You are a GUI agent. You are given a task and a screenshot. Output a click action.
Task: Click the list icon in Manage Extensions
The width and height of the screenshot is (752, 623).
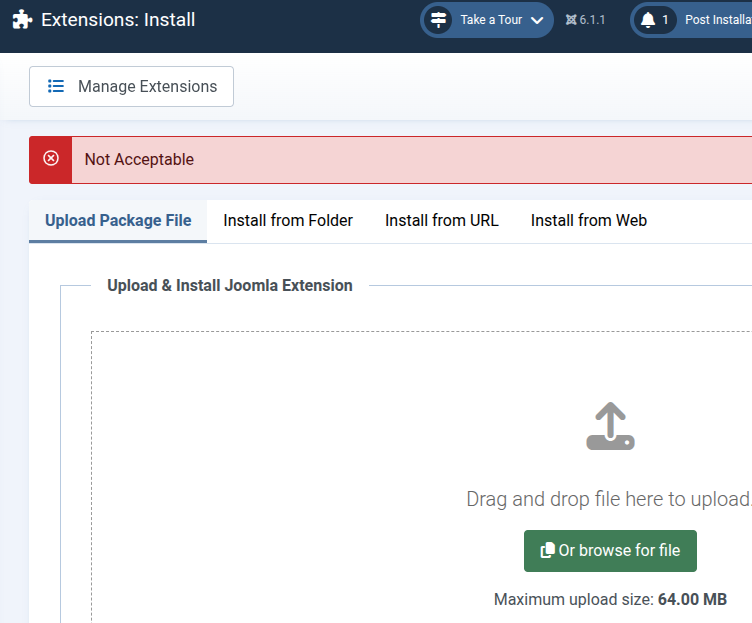[x=56, y=86]
